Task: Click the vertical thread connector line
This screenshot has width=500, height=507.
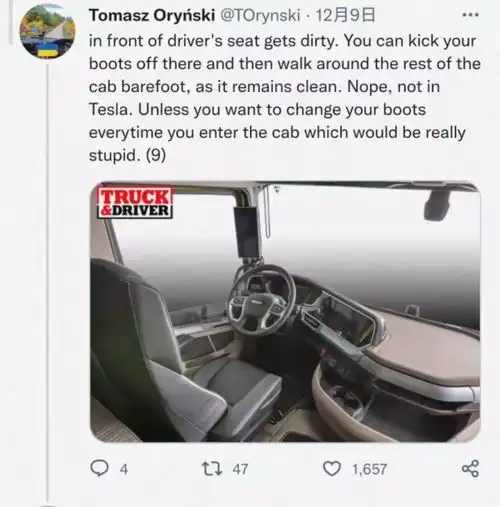Action: point(48,283)
